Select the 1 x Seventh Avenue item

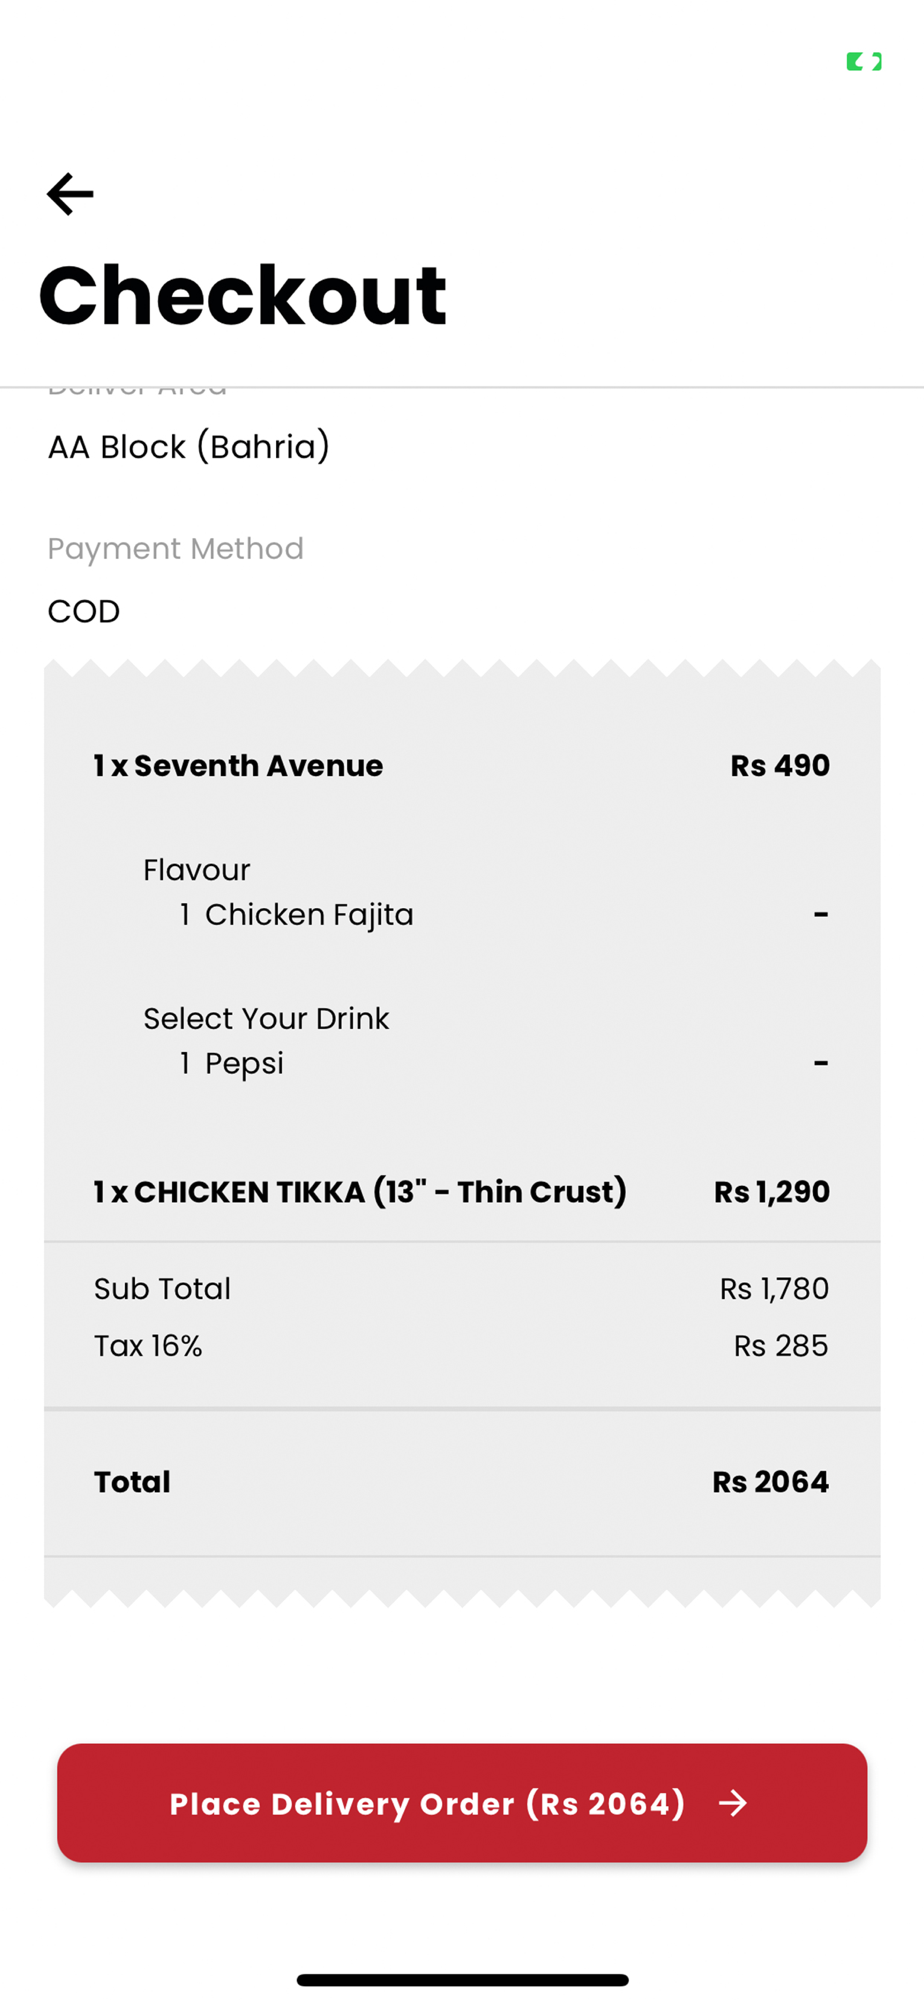tap(238, 765)
